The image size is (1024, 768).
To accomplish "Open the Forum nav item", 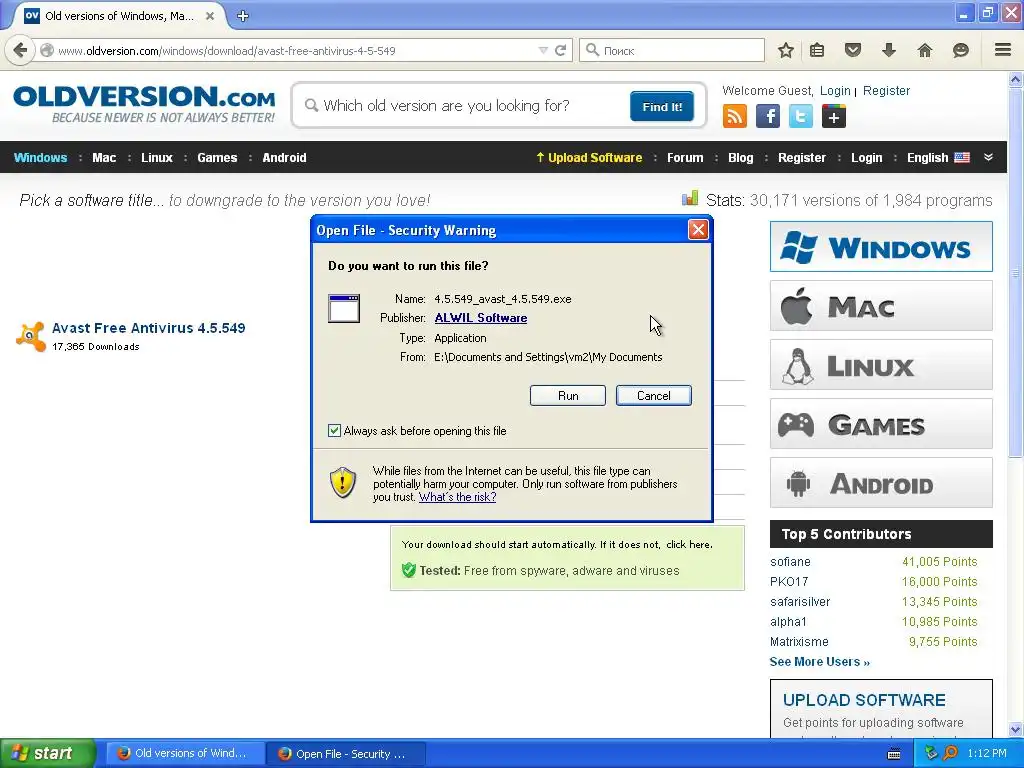I will point(685,157).
